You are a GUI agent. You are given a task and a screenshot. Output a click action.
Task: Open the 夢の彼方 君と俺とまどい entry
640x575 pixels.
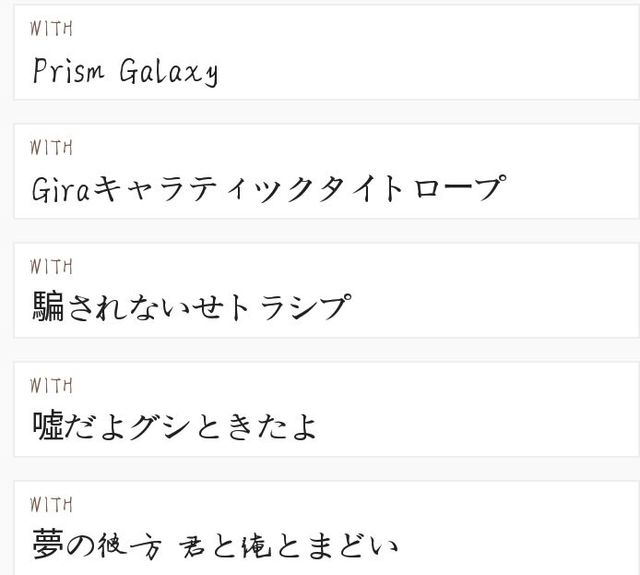click(327, 528)
